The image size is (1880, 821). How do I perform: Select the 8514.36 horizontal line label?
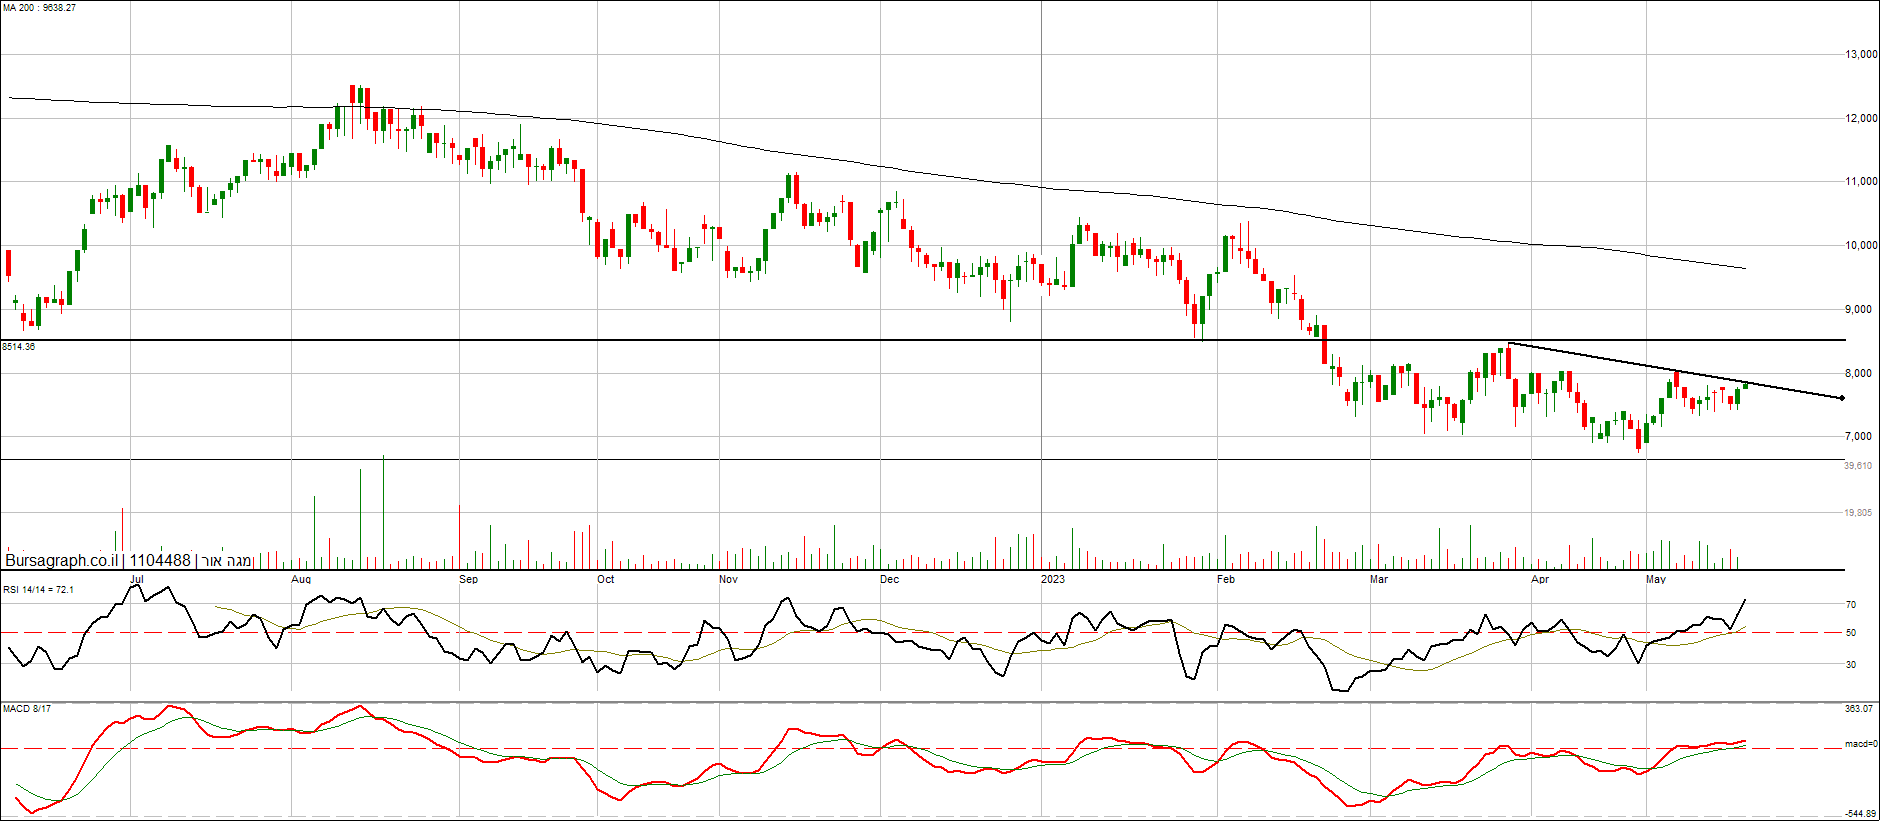(19, 347)
